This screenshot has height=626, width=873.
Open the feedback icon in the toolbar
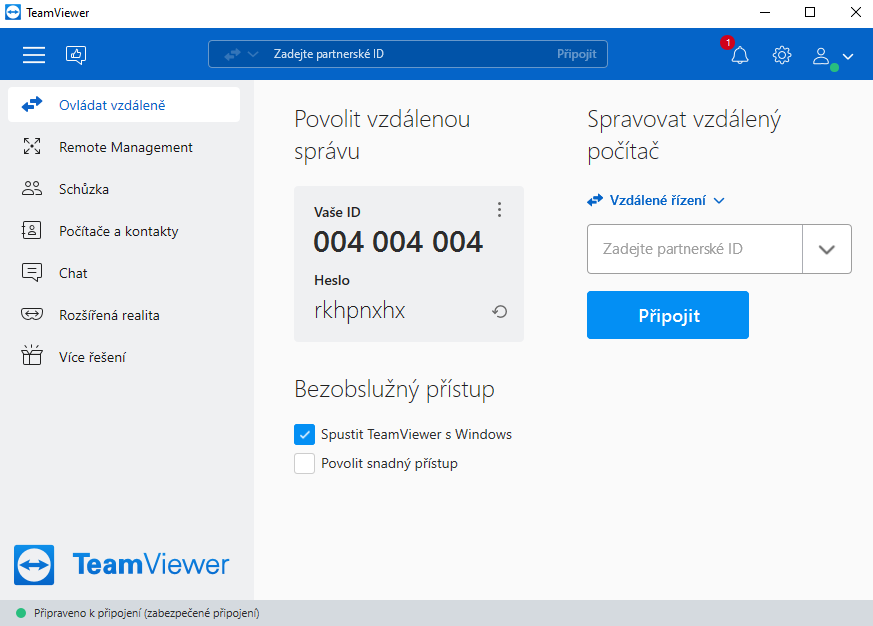pos(76,54)
